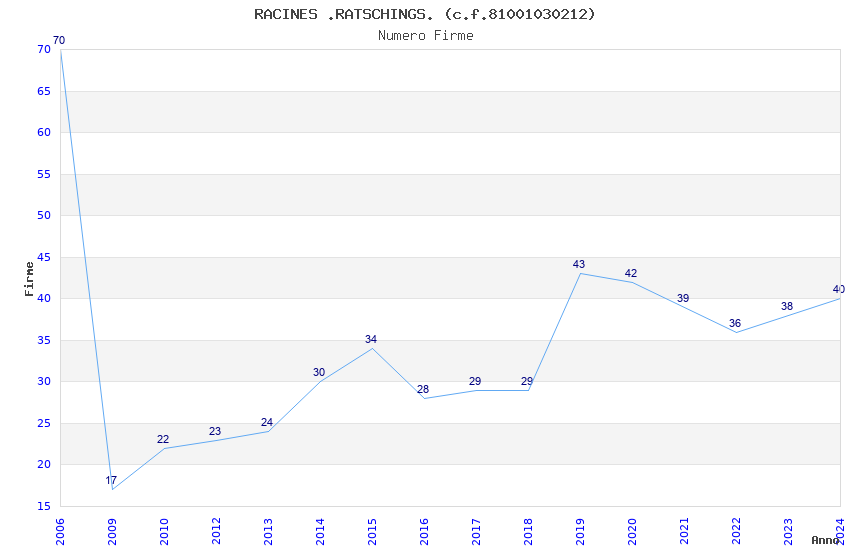Viewport: 850px width, 550px height.
Task: Click the x-axis year label 2017
Action: tap(476, 532)
